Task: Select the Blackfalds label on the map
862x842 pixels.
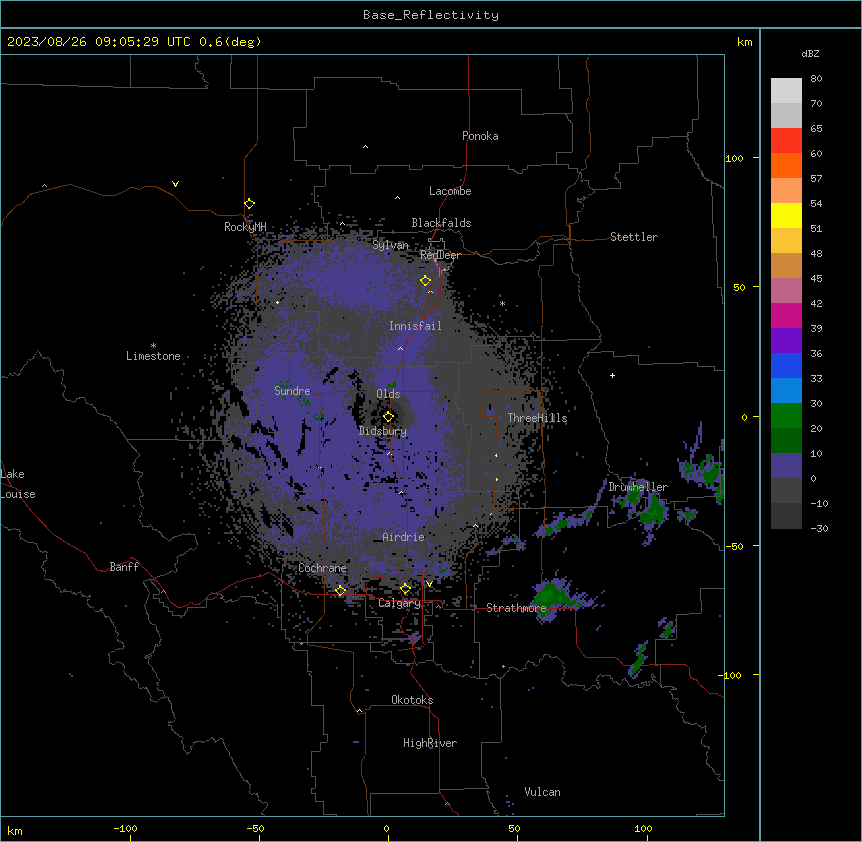Action: point(441,223)
